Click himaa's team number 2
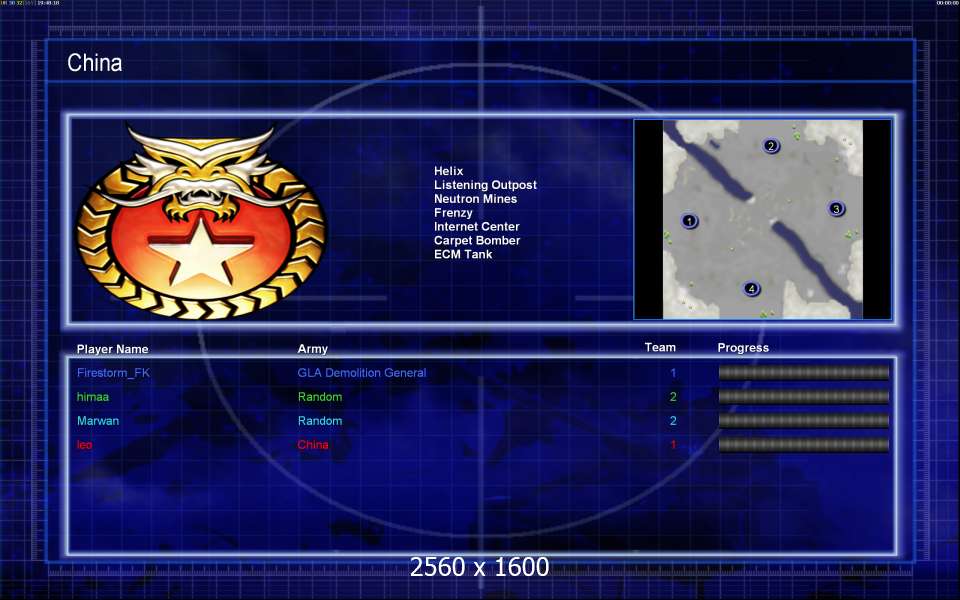Image resolution: width=960 pixels, height=600 pixels. coord(673,397)
